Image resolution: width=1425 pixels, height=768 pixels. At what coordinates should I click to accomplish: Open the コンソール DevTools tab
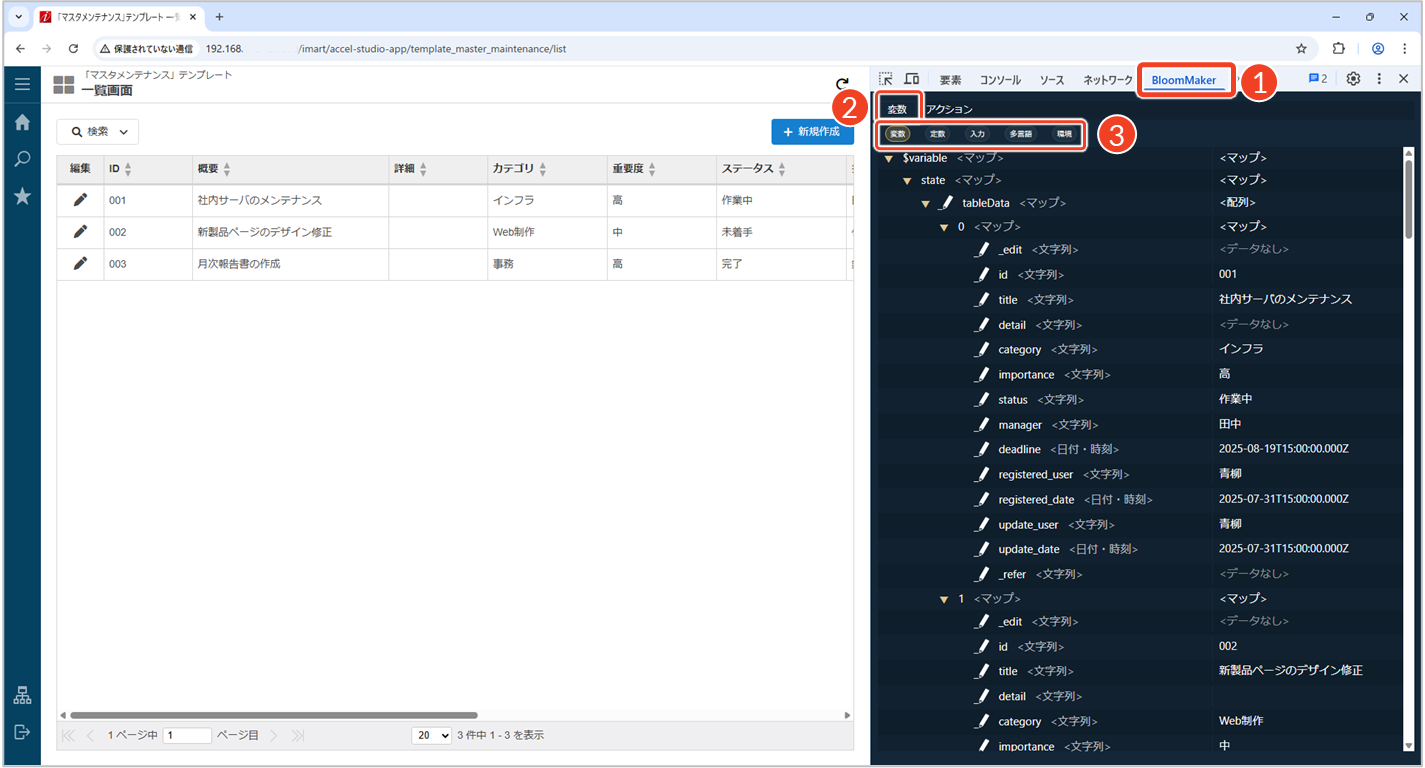click(1000, 80)
